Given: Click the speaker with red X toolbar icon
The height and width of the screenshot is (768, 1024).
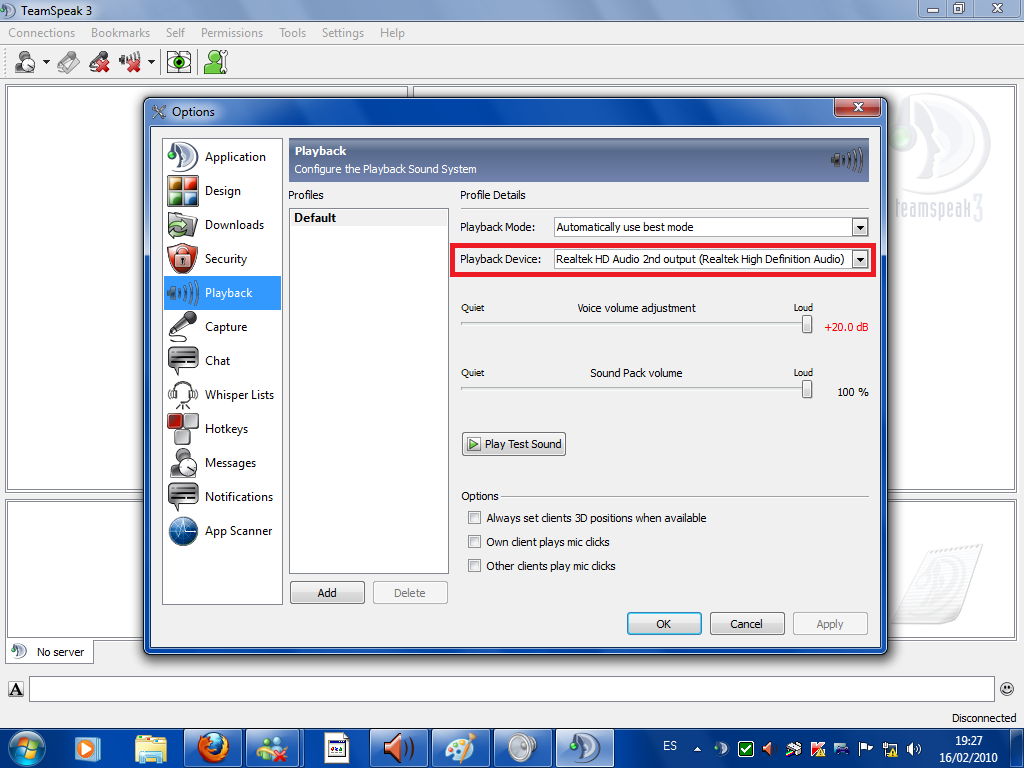Looking at the screenshot, I should (130, 62).
